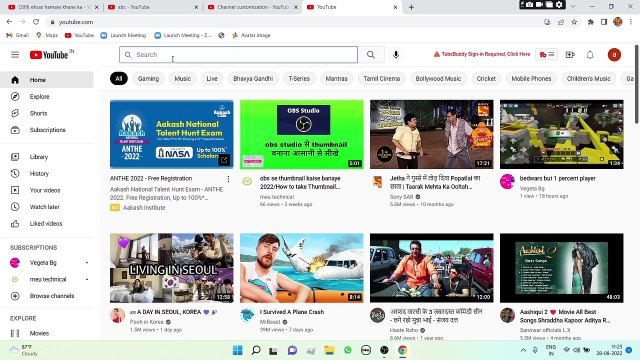640x360 pixels.
Task: Select the Gaming filter chip
Action: [x=148, y=78]
